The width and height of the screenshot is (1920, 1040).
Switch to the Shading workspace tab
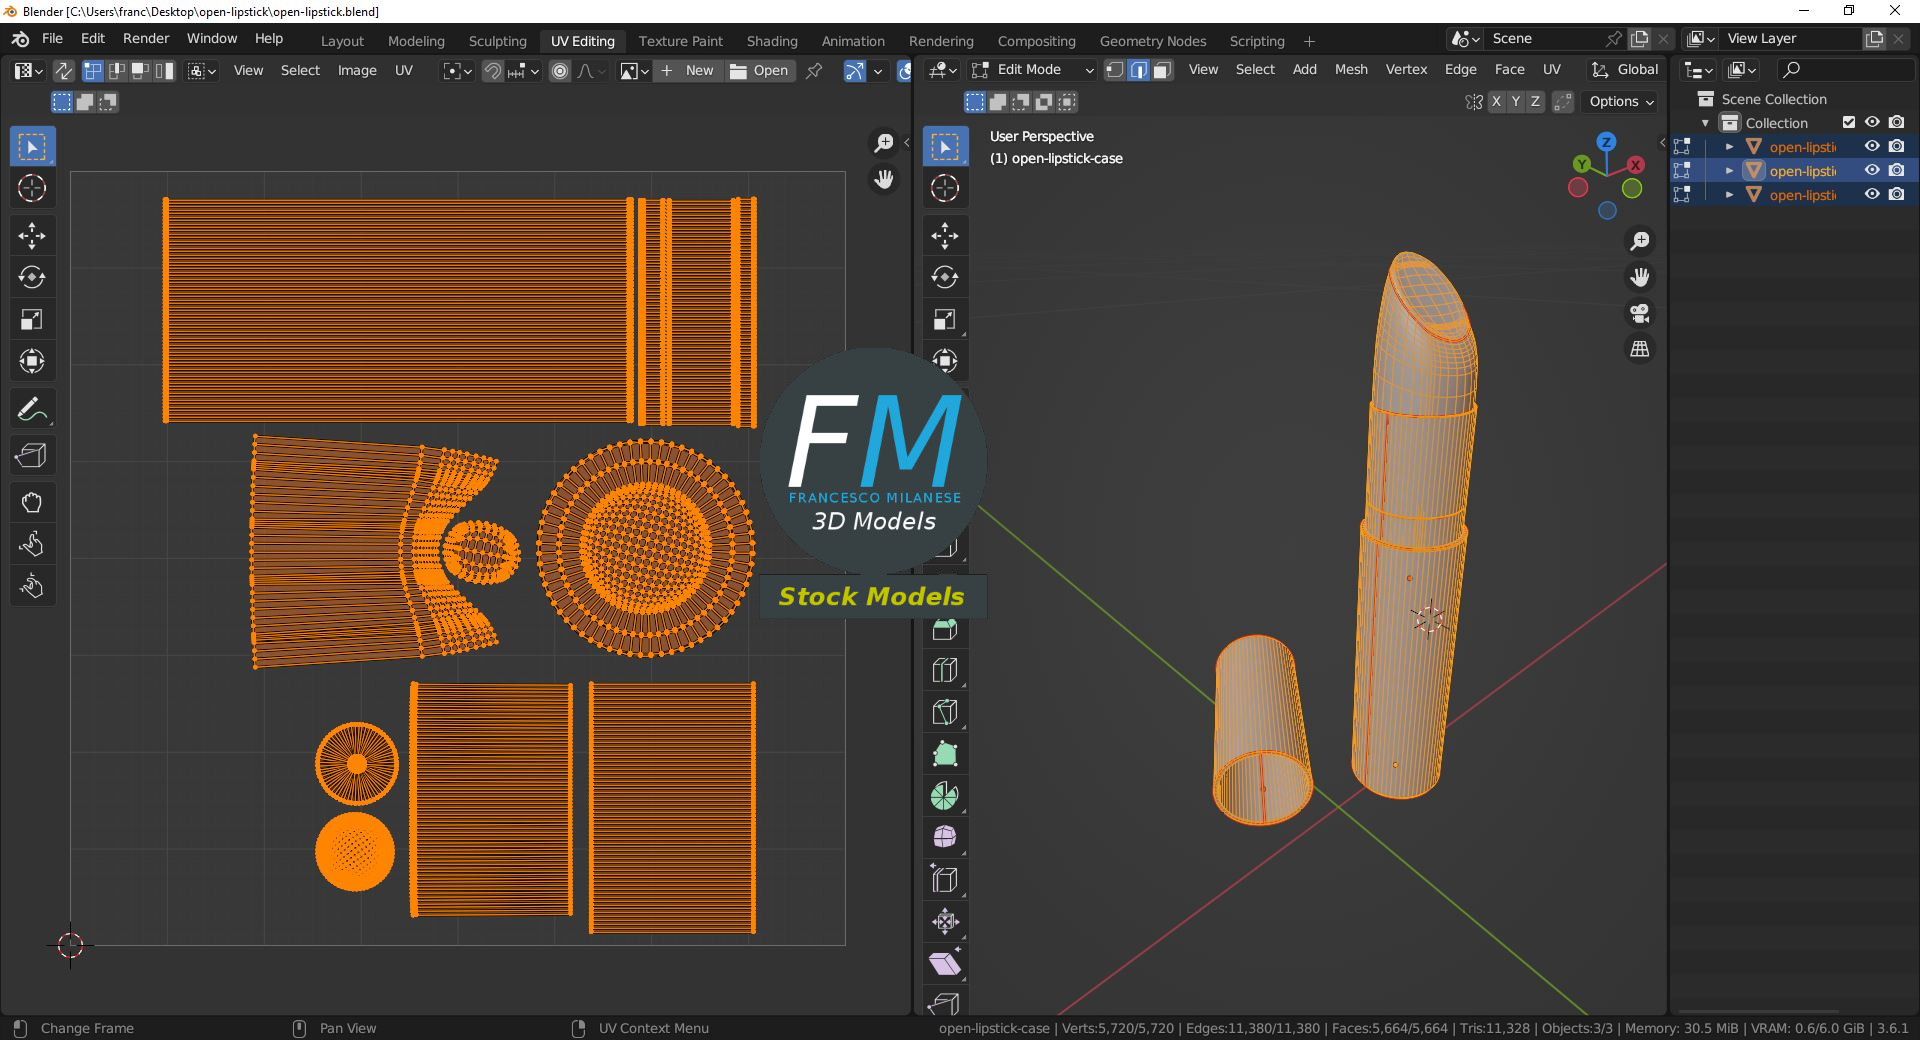pos(772,41)
